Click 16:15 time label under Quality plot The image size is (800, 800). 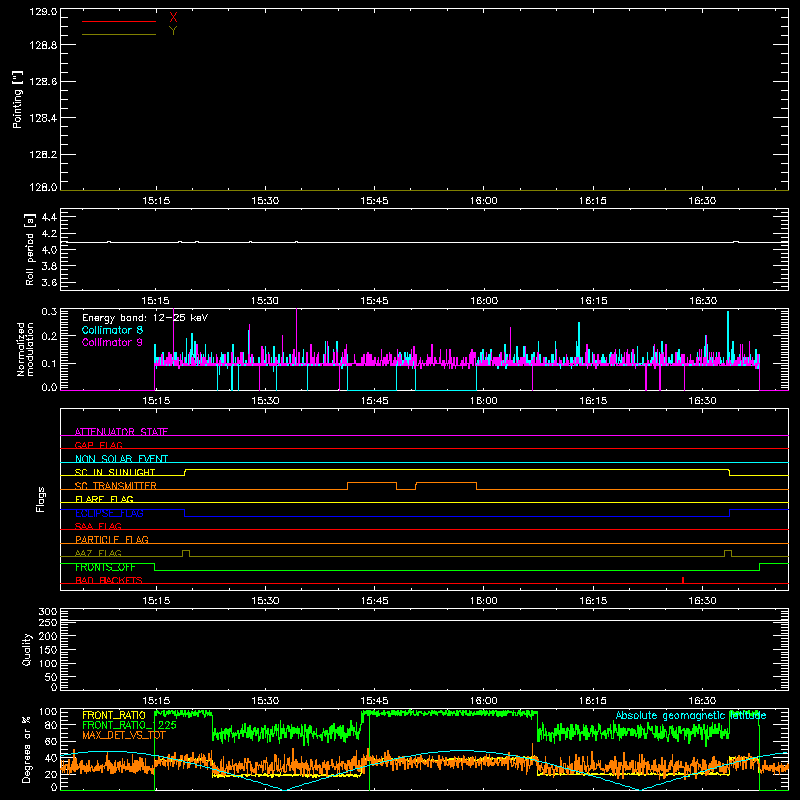tap(593, 701)
